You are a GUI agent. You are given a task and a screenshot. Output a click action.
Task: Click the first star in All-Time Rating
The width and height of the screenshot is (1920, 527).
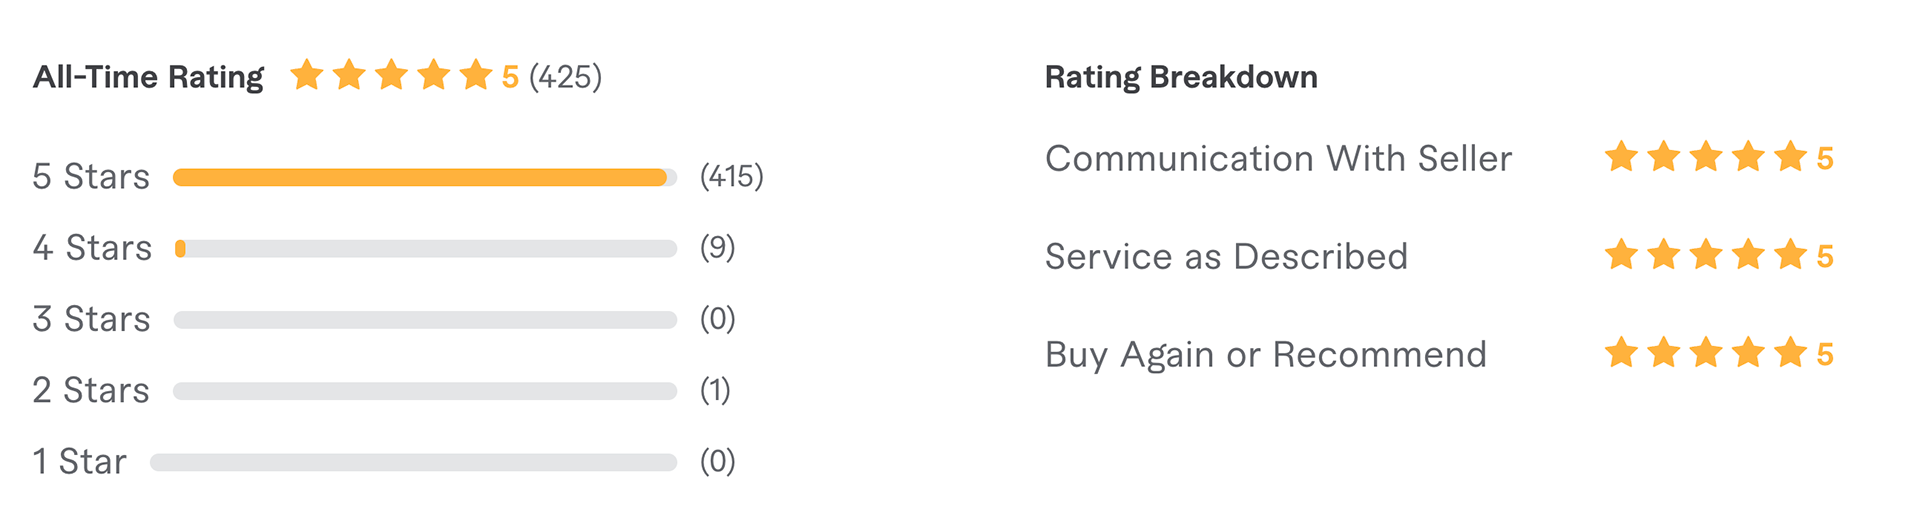click(306, 75)
